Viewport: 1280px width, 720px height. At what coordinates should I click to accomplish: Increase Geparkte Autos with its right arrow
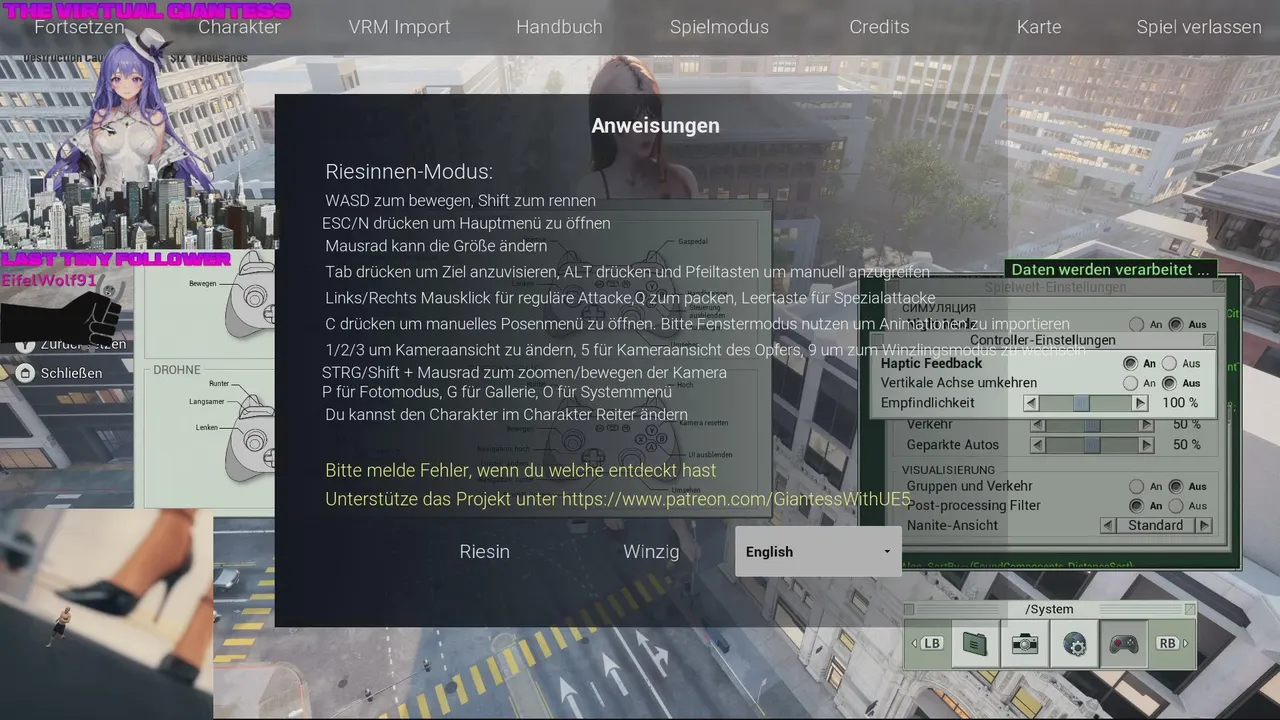[1147, 445]
